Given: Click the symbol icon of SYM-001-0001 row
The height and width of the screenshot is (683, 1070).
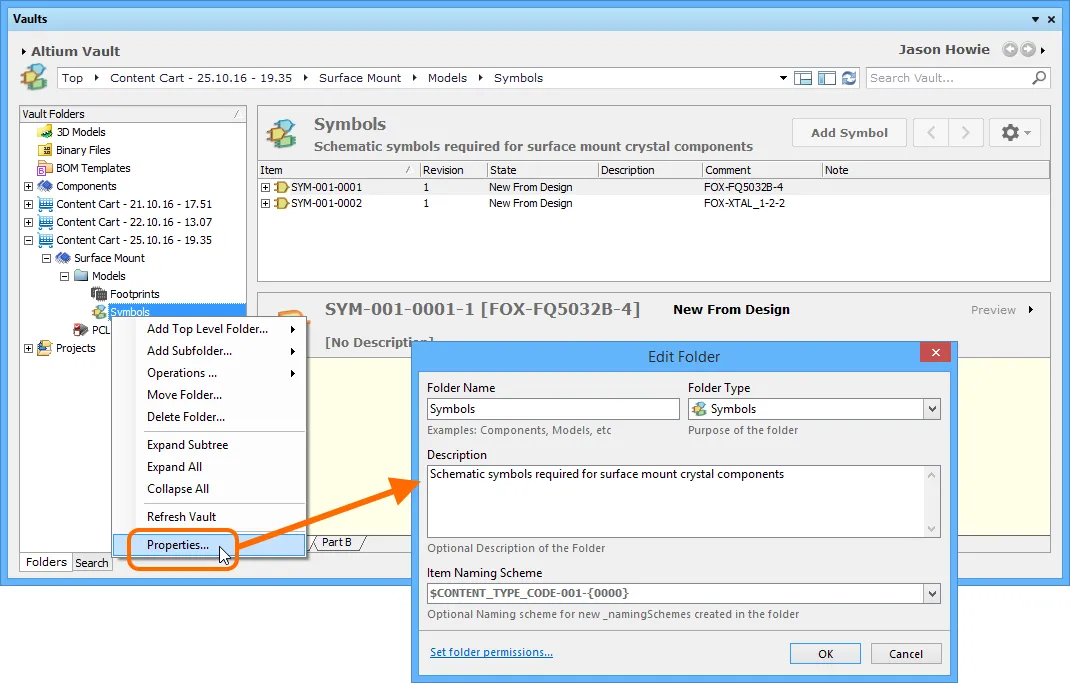Looking at the screenshot, I should 281,187.
